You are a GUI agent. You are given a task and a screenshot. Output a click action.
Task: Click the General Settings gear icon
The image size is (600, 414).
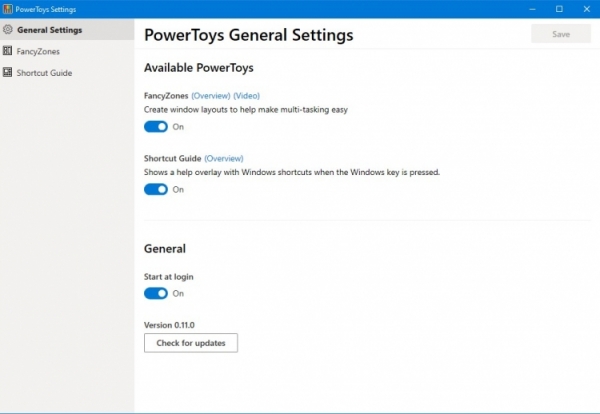[x=8, y=30]
